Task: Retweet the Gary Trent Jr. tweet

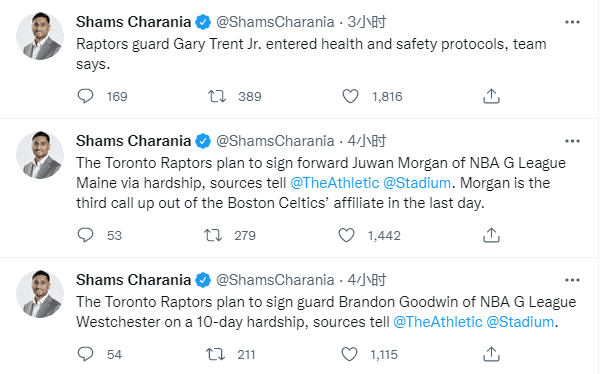Action: point(217,96)
